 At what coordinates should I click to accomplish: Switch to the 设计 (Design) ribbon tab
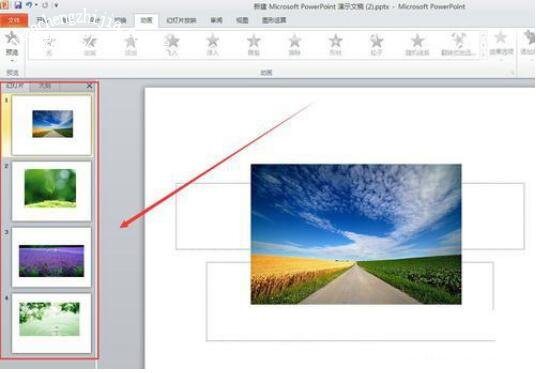click(95, 21)
